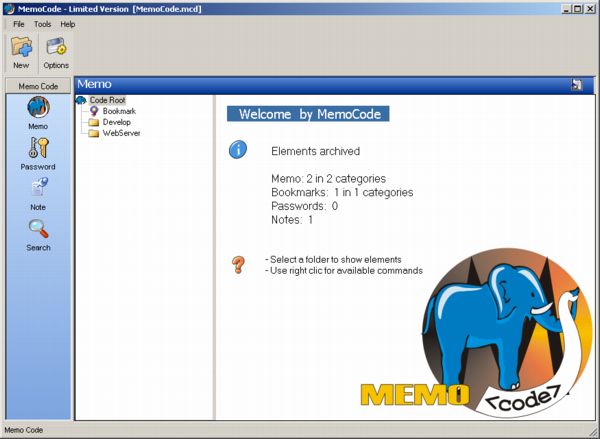Screen dimensions: 600x439
Task: Click the blue info icon
Action: pos(238,150)
